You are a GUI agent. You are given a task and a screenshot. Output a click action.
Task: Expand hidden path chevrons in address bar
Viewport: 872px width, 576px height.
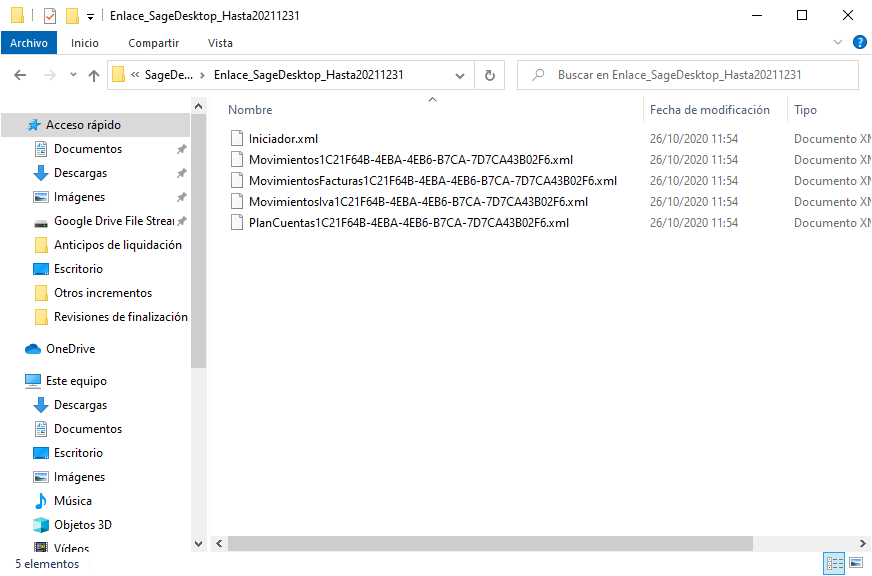pos(135,75)
